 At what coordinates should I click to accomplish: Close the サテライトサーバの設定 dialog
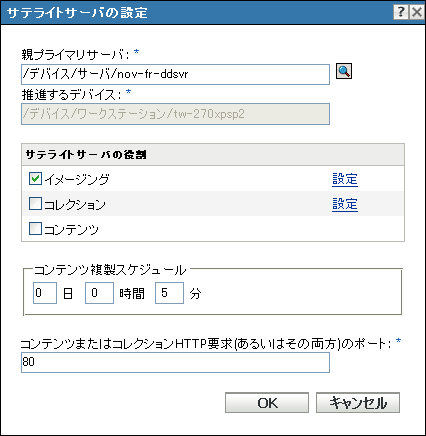click(x=417, y=12)
